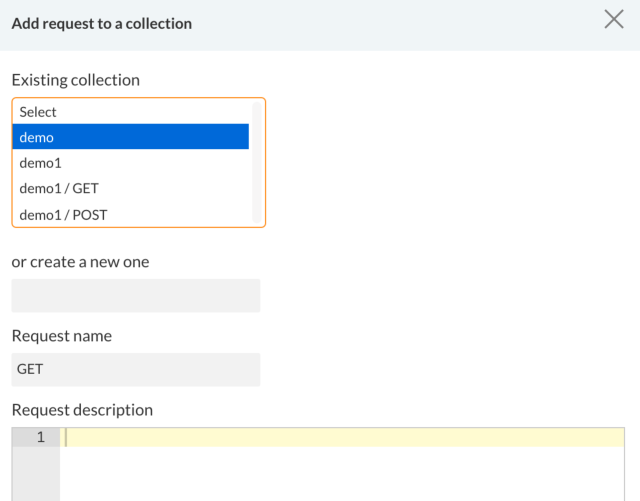Click the collection list scrollbar
This screenshot has width=640, height=501.
[x=257, y=162]
